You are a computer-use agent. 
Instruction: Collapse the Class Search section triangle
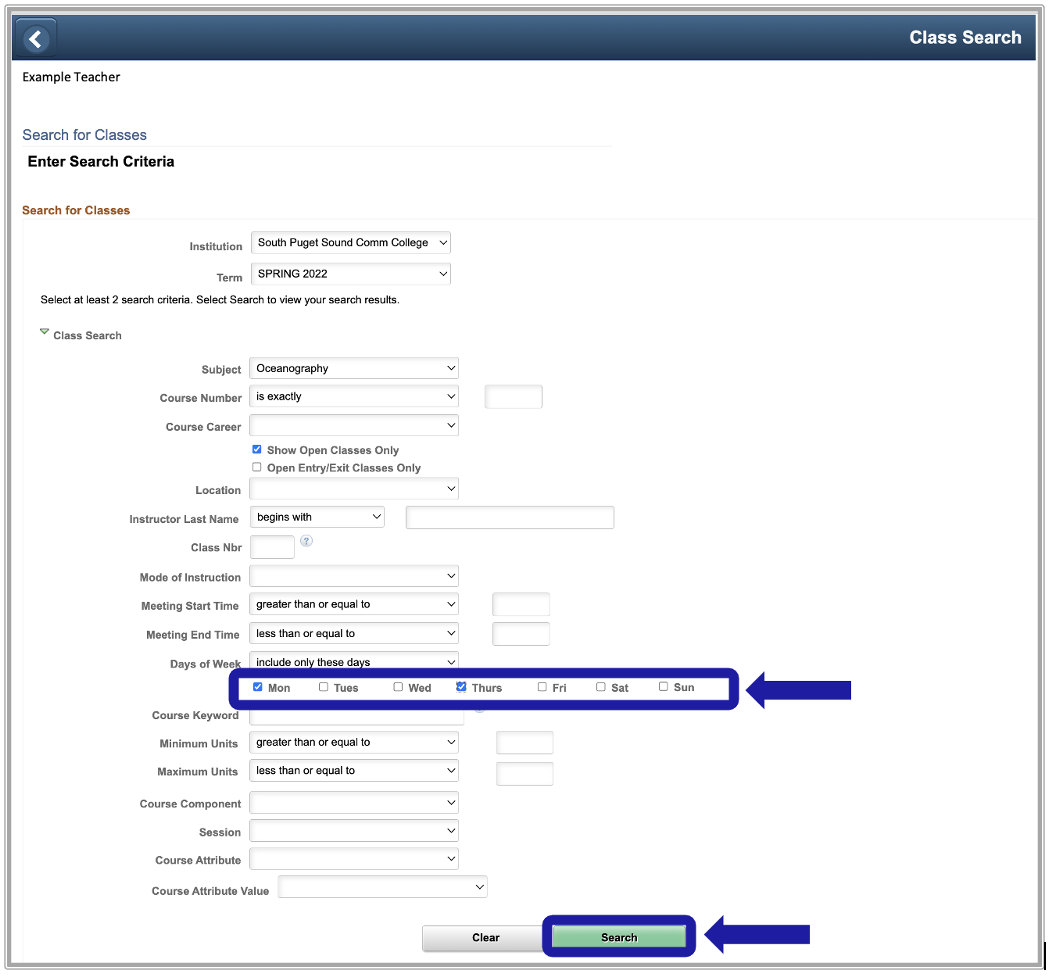44,333
